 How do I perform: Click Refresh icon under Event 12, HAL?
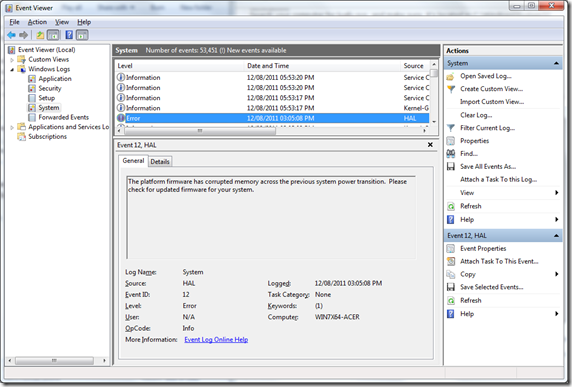(451, 301)
